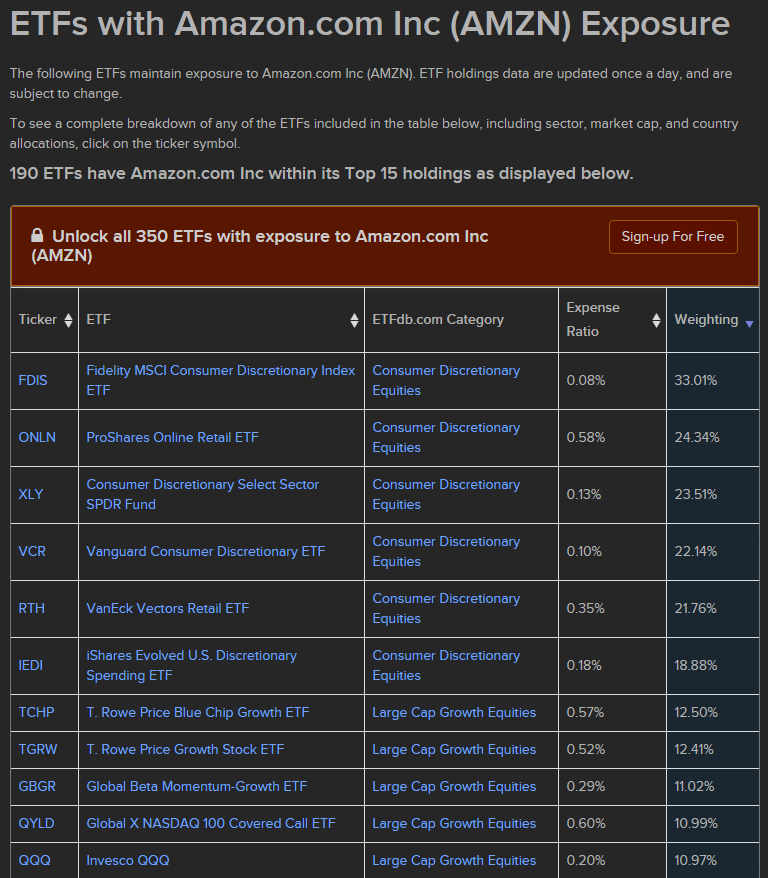Sort by Expense Ratio arrows

tap(657, 320)
